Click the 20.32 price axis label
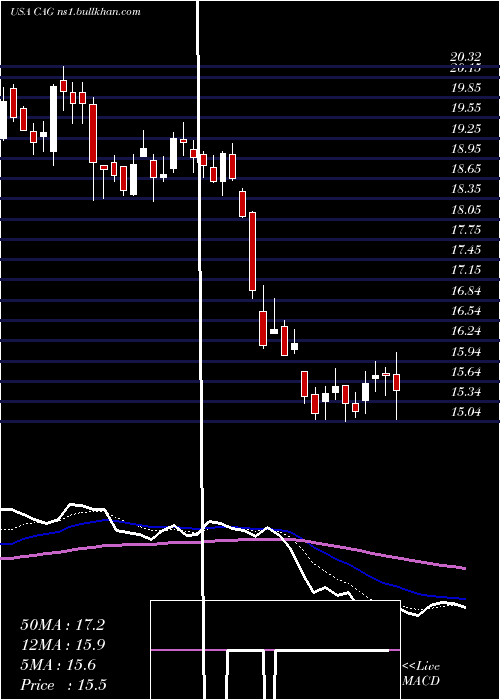Image resolution: width=500 pixels, height=700 pixels. [466, 57]
